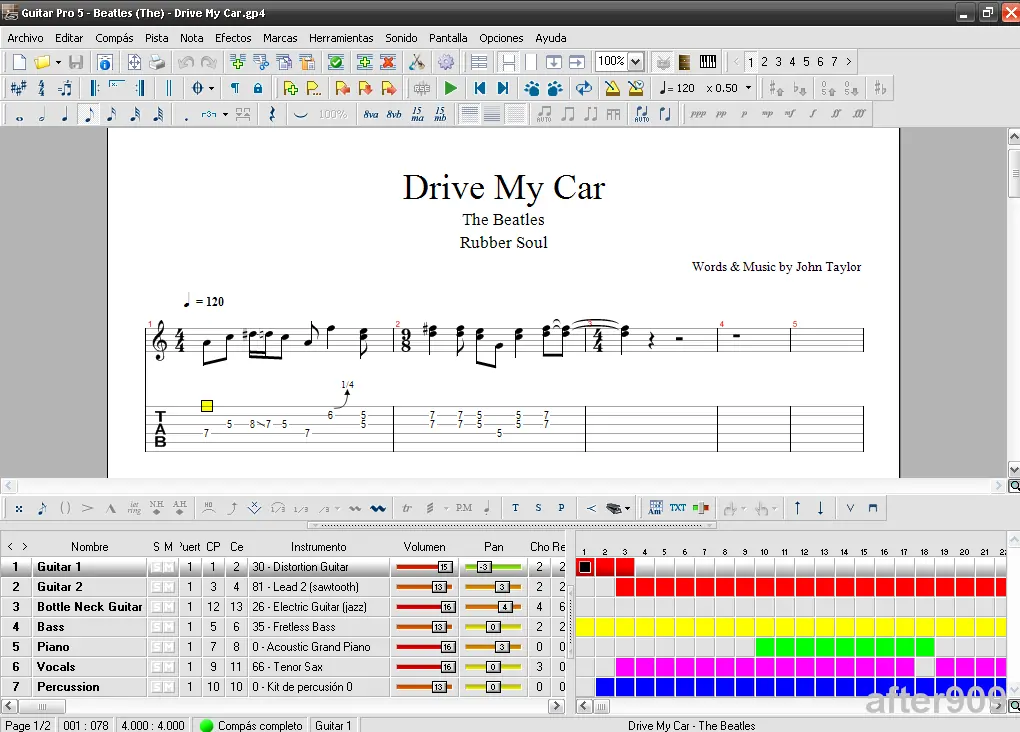Open the tempo multiplier x0.50 dropdown
Viewport: 1020px width, 732px height.
[748, 88]
